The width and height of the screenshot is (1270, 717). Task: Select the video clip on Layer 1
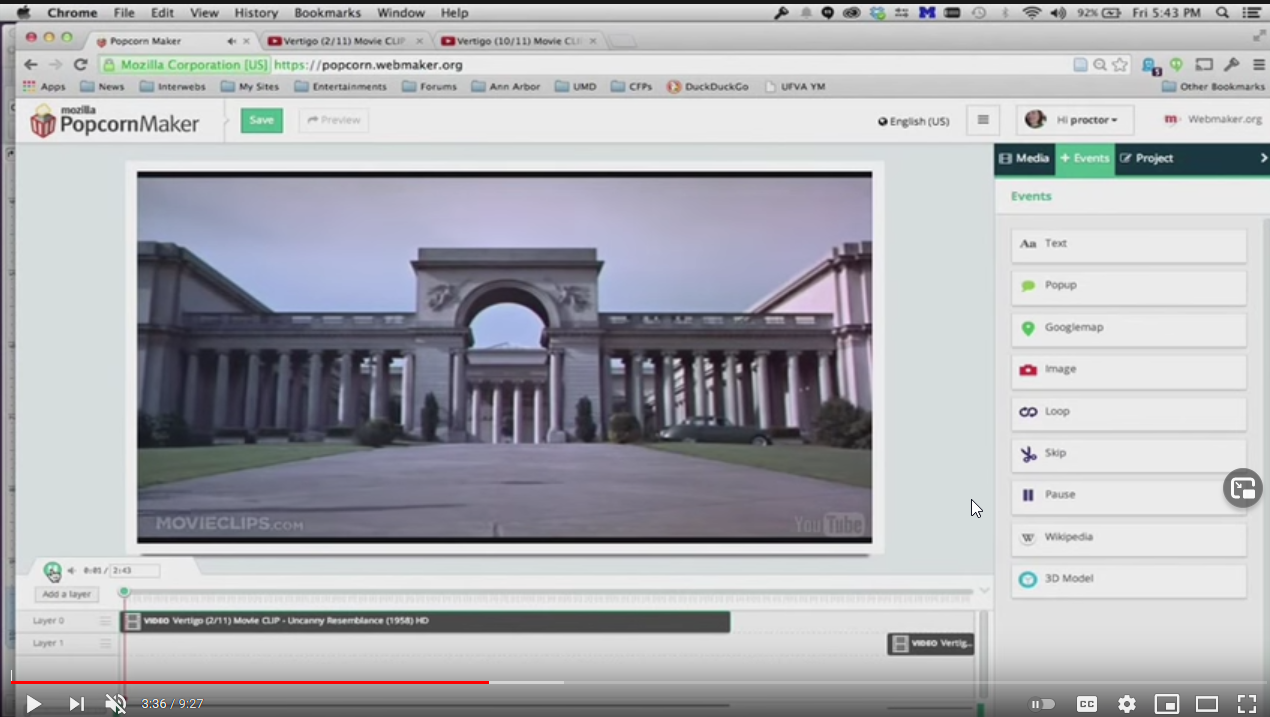click(931, 643)
